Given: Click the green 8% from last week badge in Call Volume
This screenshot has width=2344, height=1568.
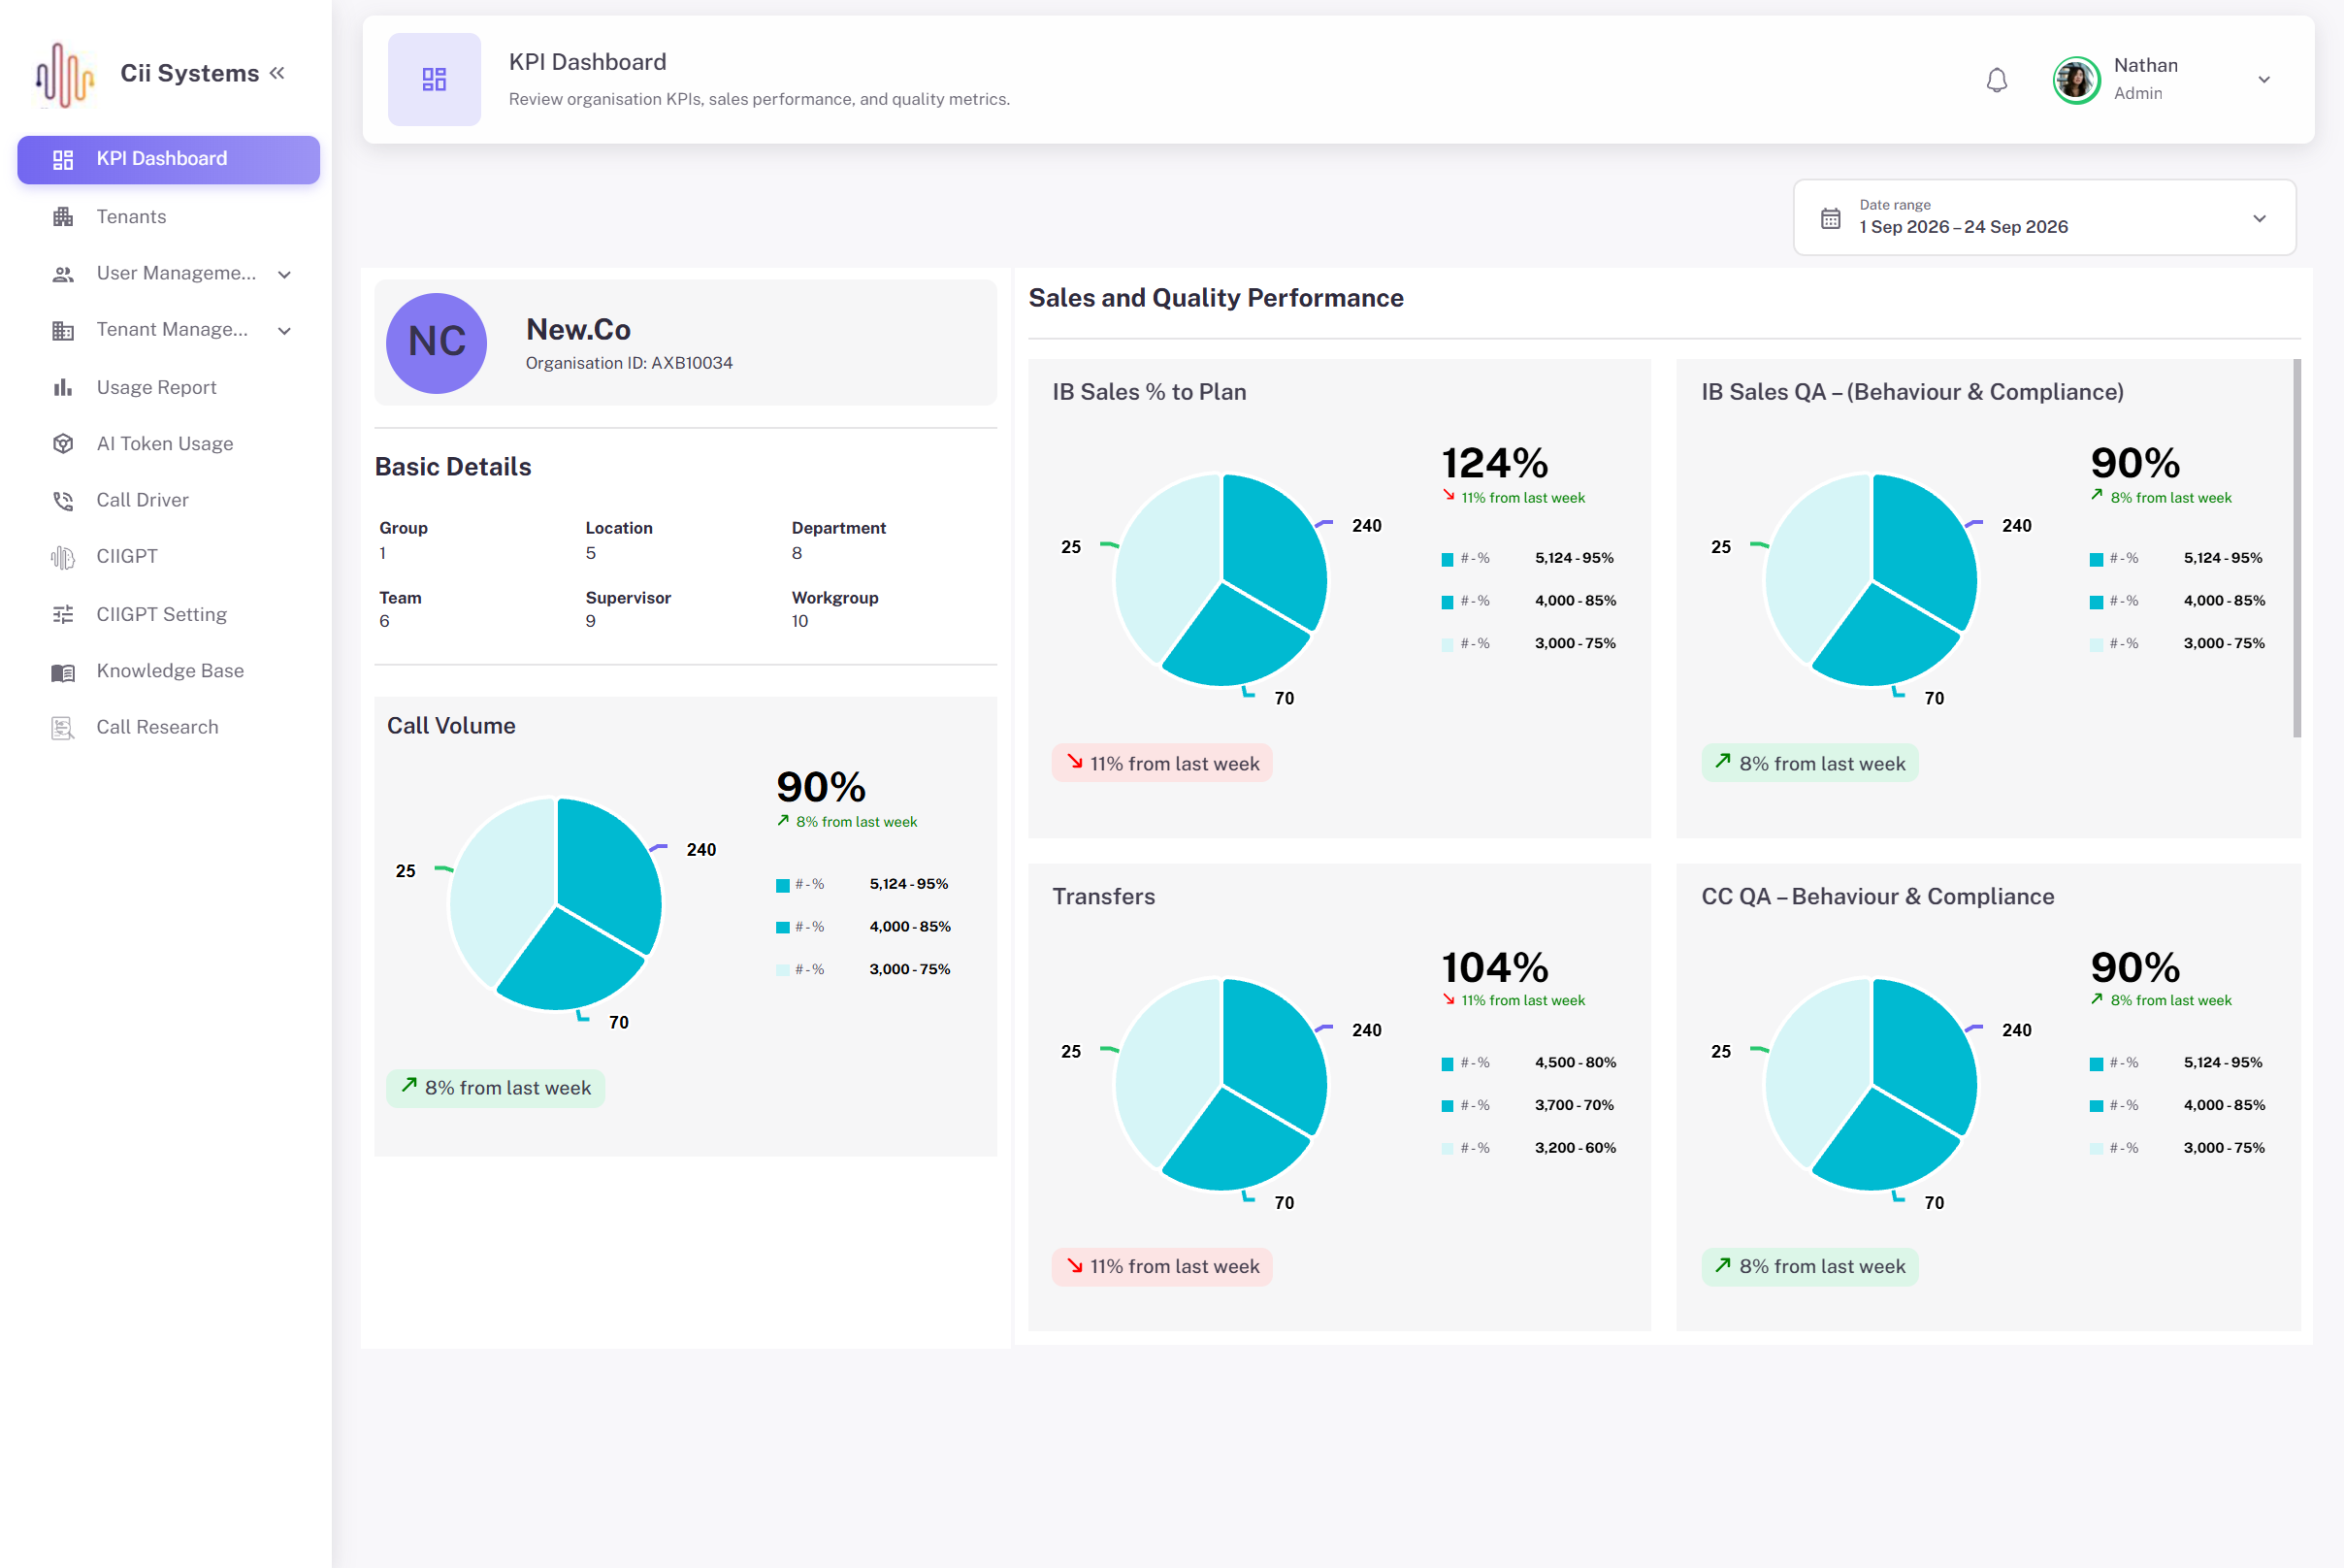Looking at the screenshot, I should pyautogui.click(x=495, y=1087).
